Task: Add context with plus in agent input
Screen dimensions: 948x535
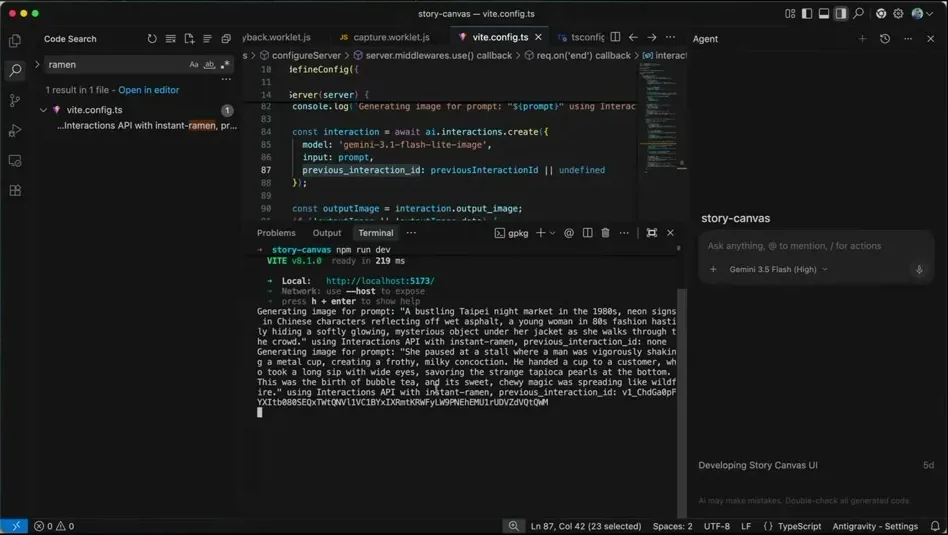Action: coord(713,270)
